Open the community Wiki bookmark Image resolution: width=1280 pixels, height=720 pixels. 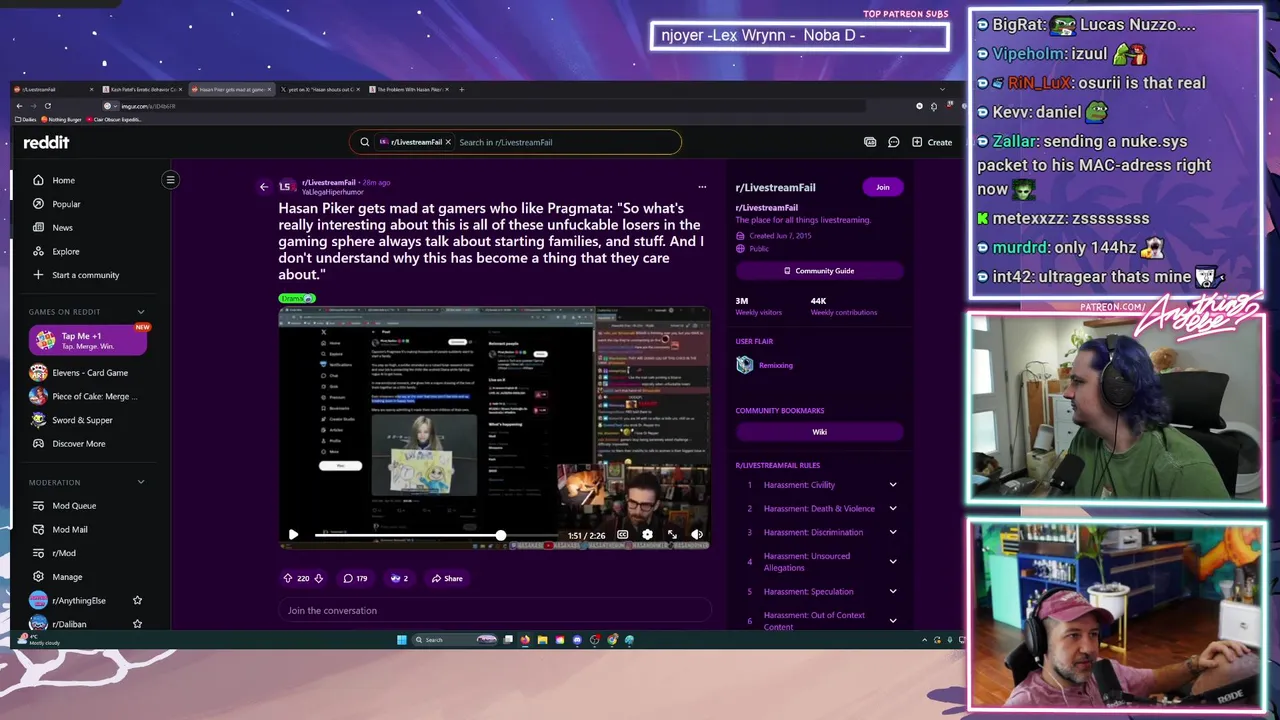819,432
